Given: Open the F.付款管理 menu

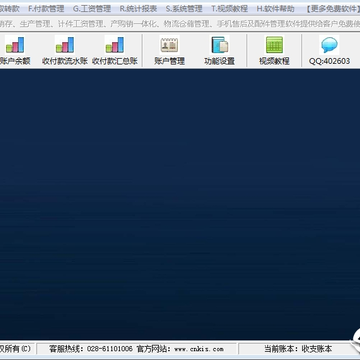Looking at the screenshot, I should [46, 9].
